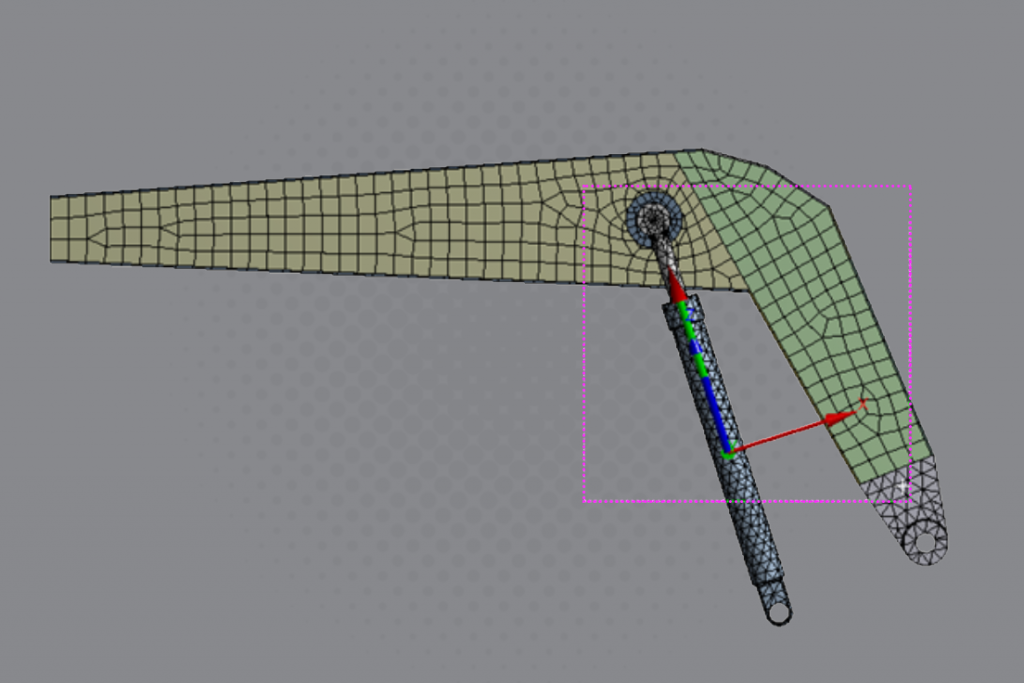Select the pin joint circle at the boom elbow
Screen dimensions: 1024x683
654,218
